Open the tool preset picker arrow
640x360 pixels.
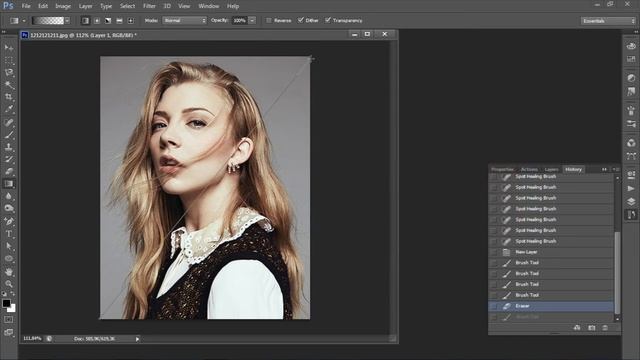(x=24, y=20)
